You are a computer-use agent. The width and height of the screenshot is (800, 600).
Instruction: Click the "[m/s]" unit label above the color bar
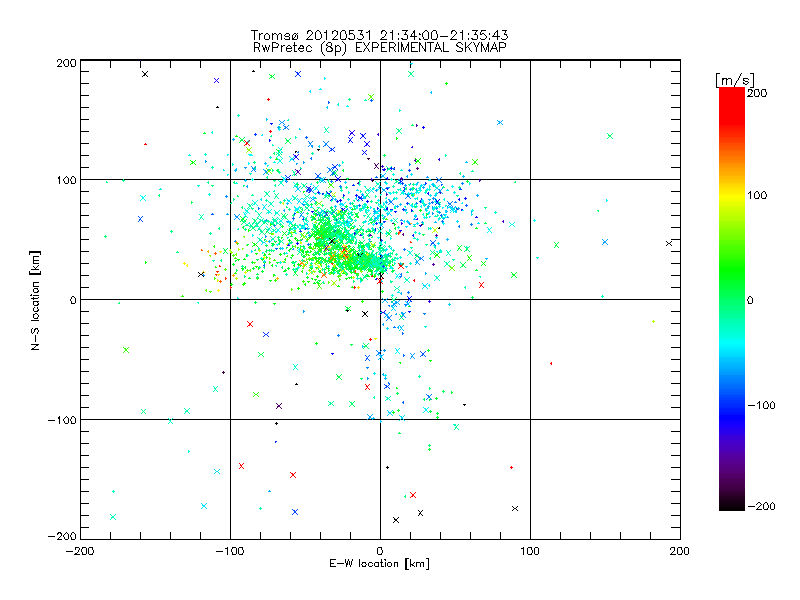tap(734, 80)
